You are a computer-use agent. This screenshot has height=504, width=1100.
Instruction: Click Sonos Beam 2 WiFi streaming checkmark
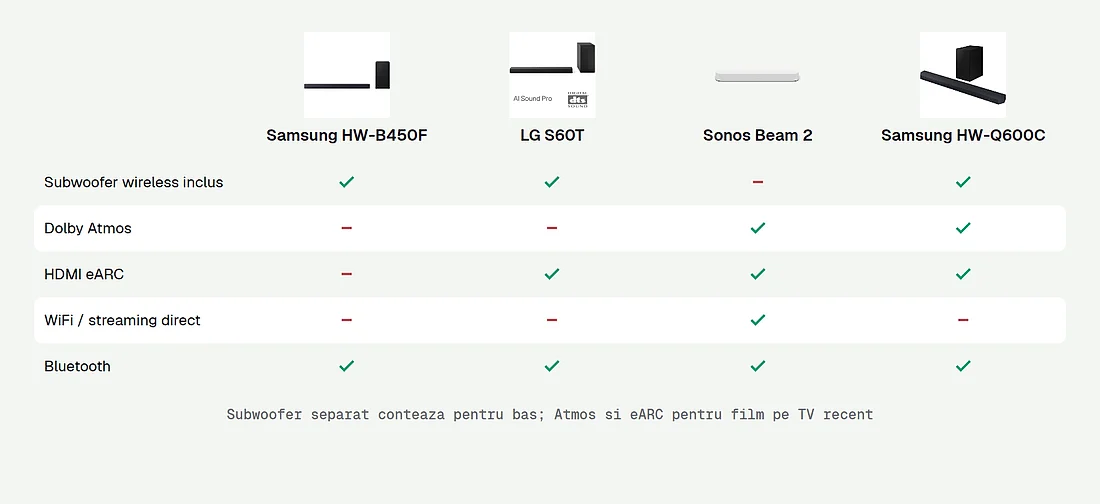pyautogui.click(x=758, y=320)
